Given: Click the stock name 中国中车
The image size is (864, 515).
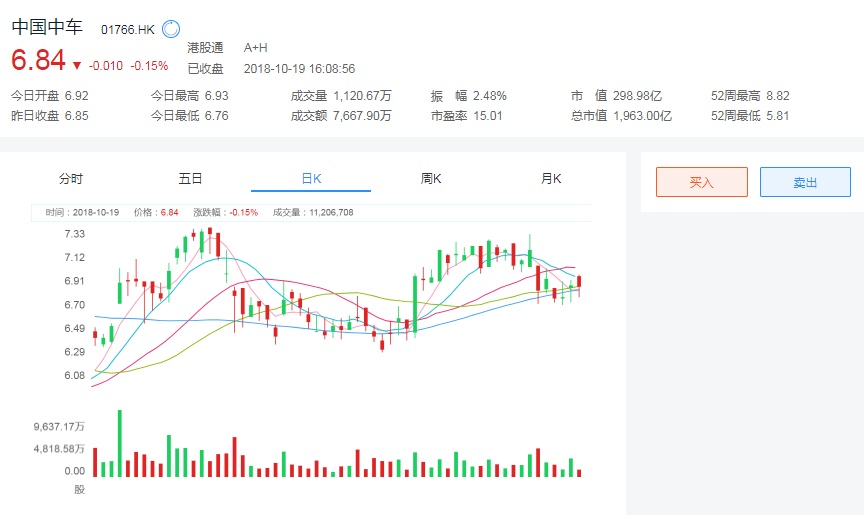Looking at the screenshot, I should click(47, 29).
